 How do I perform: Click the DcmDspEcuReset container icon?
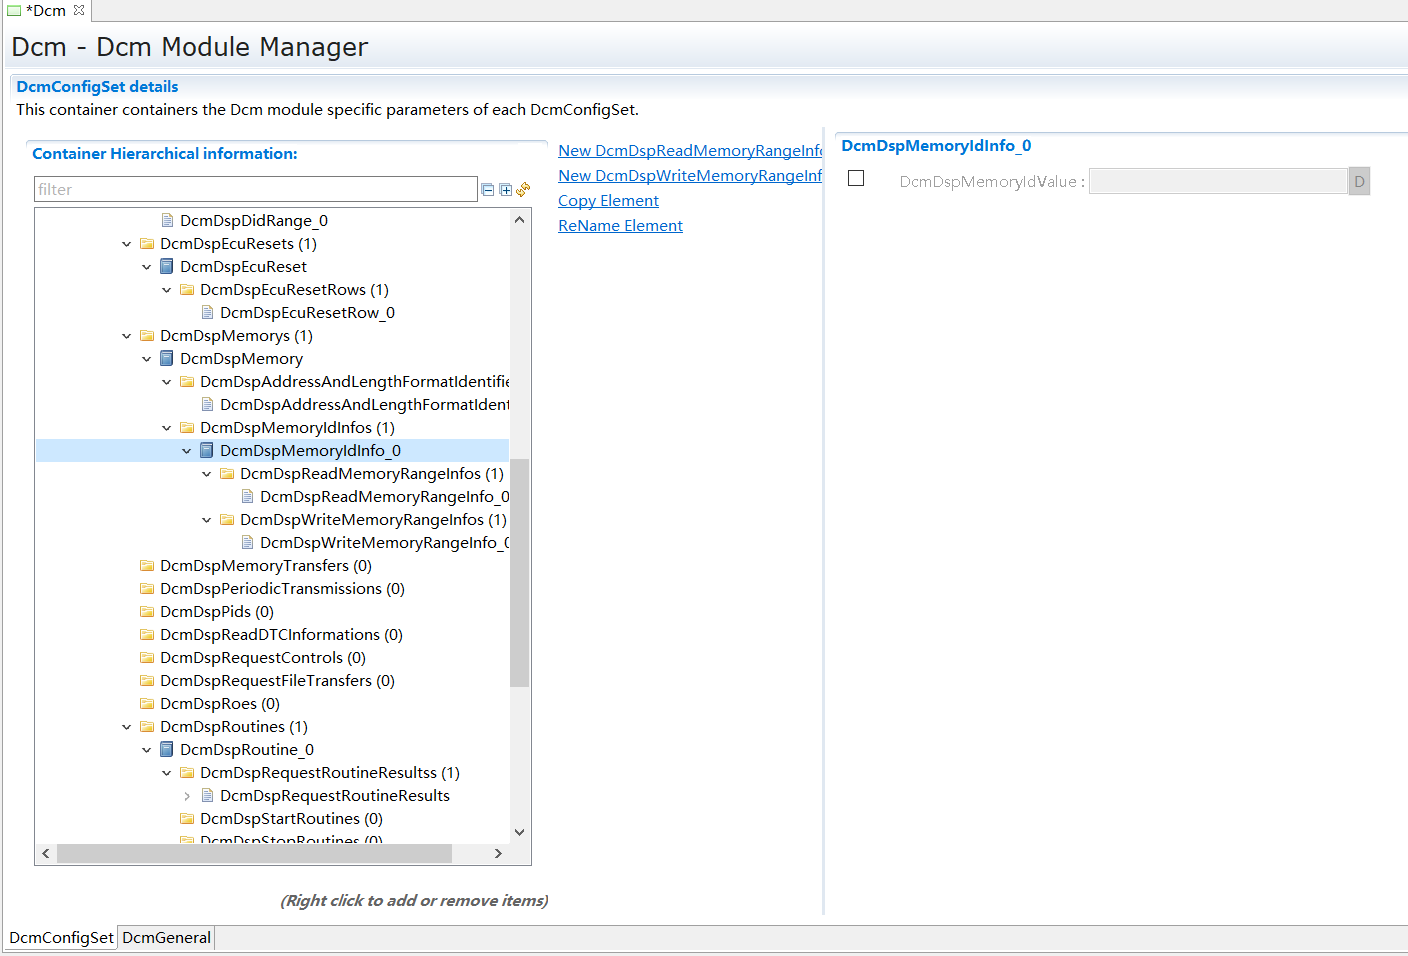(x=167, y=267)
